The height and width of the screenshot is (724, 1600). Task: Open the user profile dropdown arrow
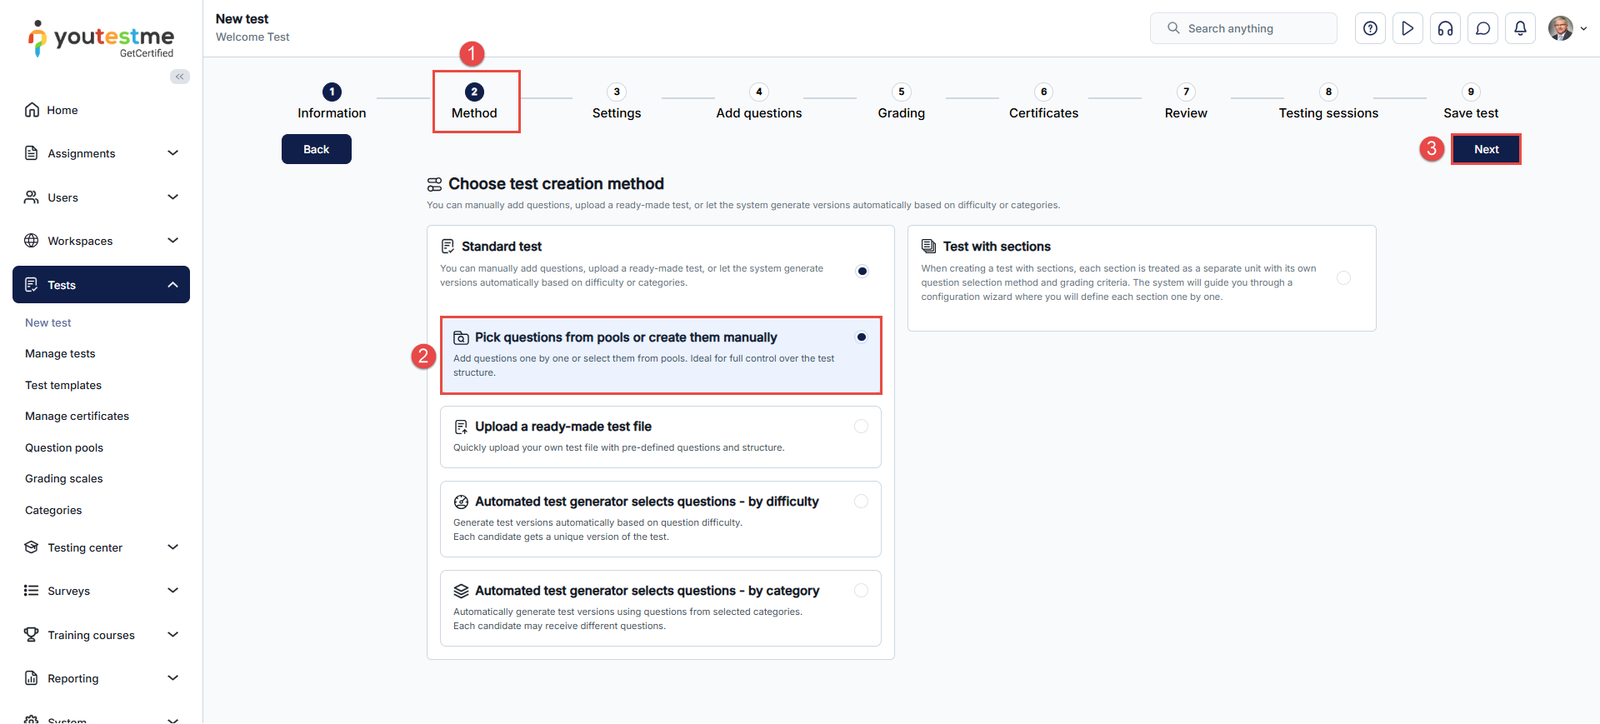point(1583,29)
